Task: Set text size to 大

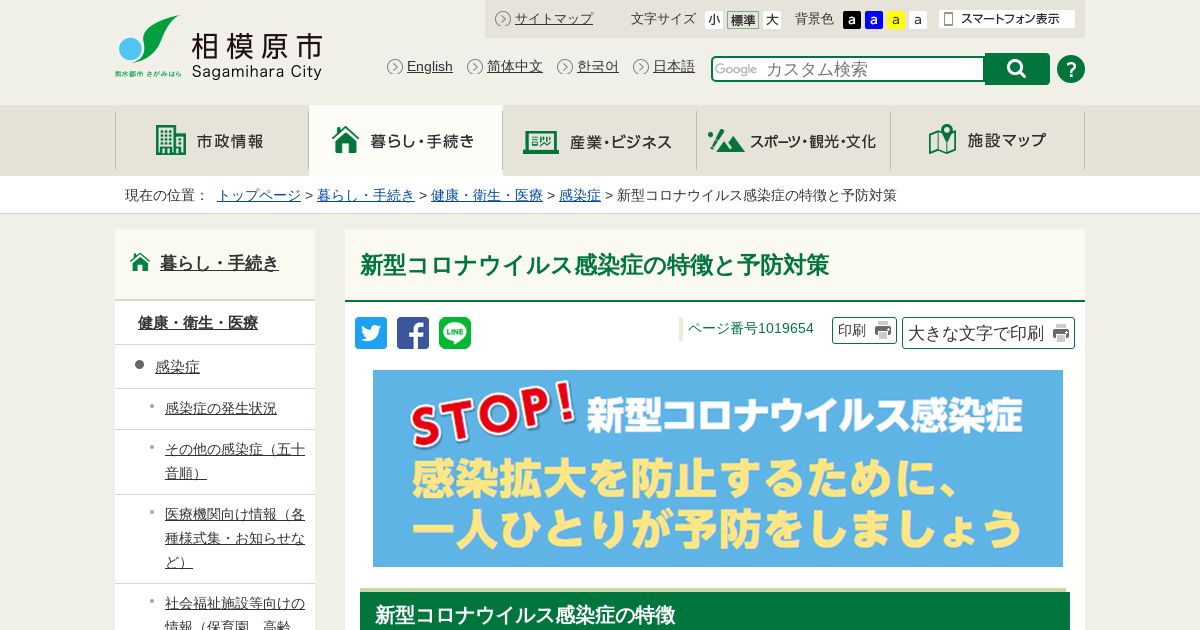Action: pyautogui.click(x=772, y=19)
